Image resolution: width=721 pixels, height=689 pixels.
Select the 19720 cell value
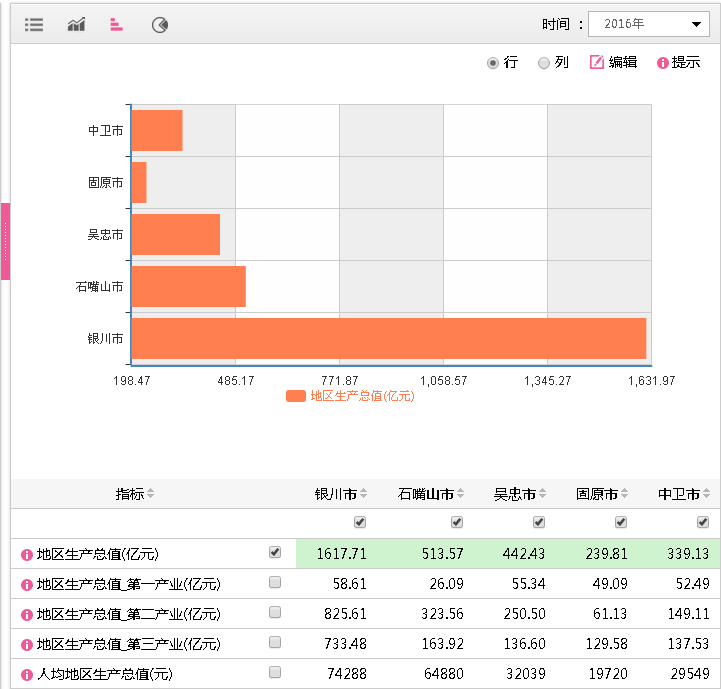(608, 674)
